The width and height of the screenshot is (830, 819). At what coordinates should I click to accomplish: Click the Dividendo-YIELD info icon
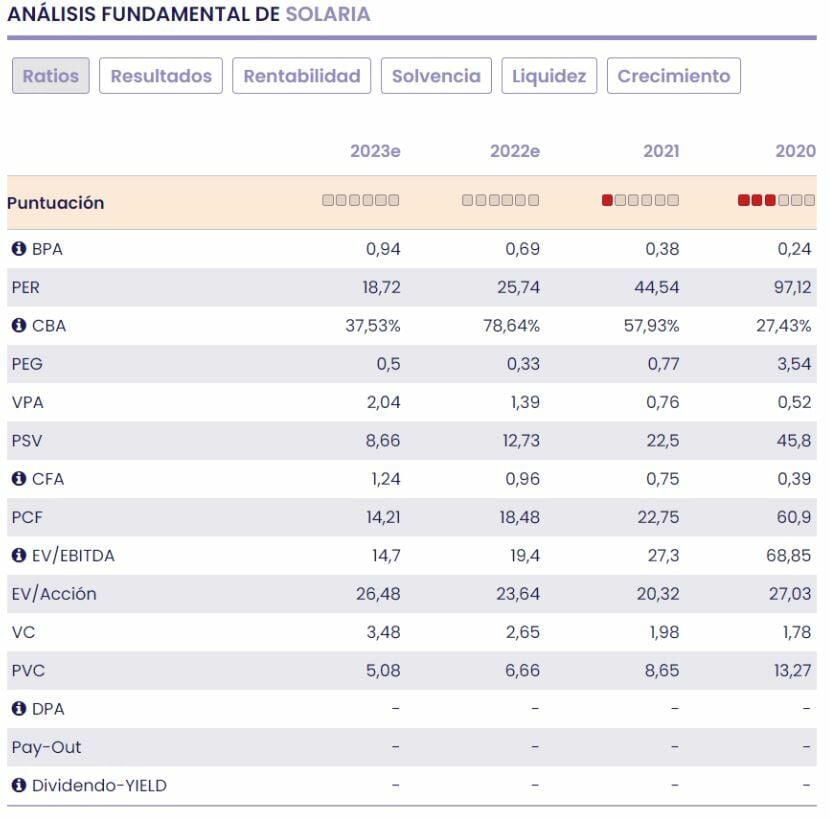pos(19,787)
